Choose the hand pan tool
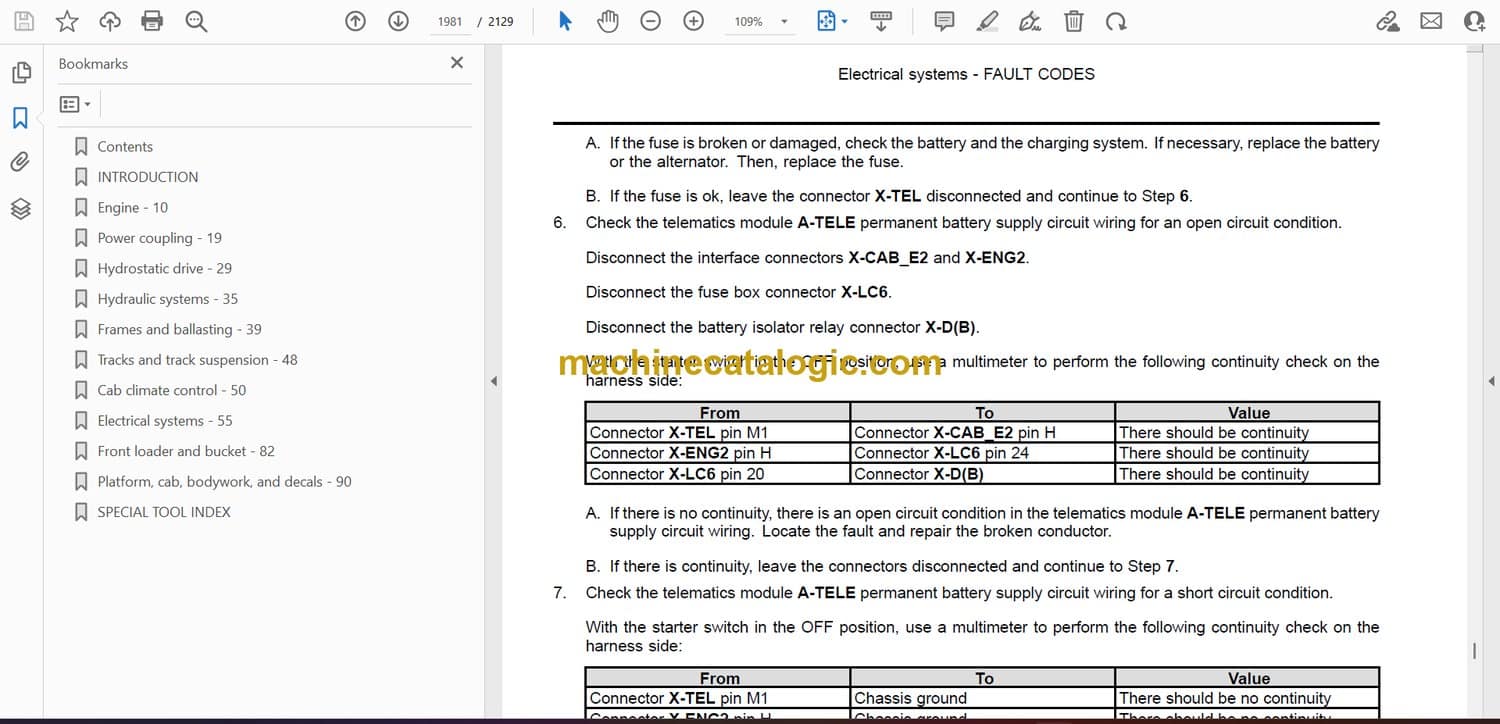The width and height of the screenshot is (1500, 724). 608,21
